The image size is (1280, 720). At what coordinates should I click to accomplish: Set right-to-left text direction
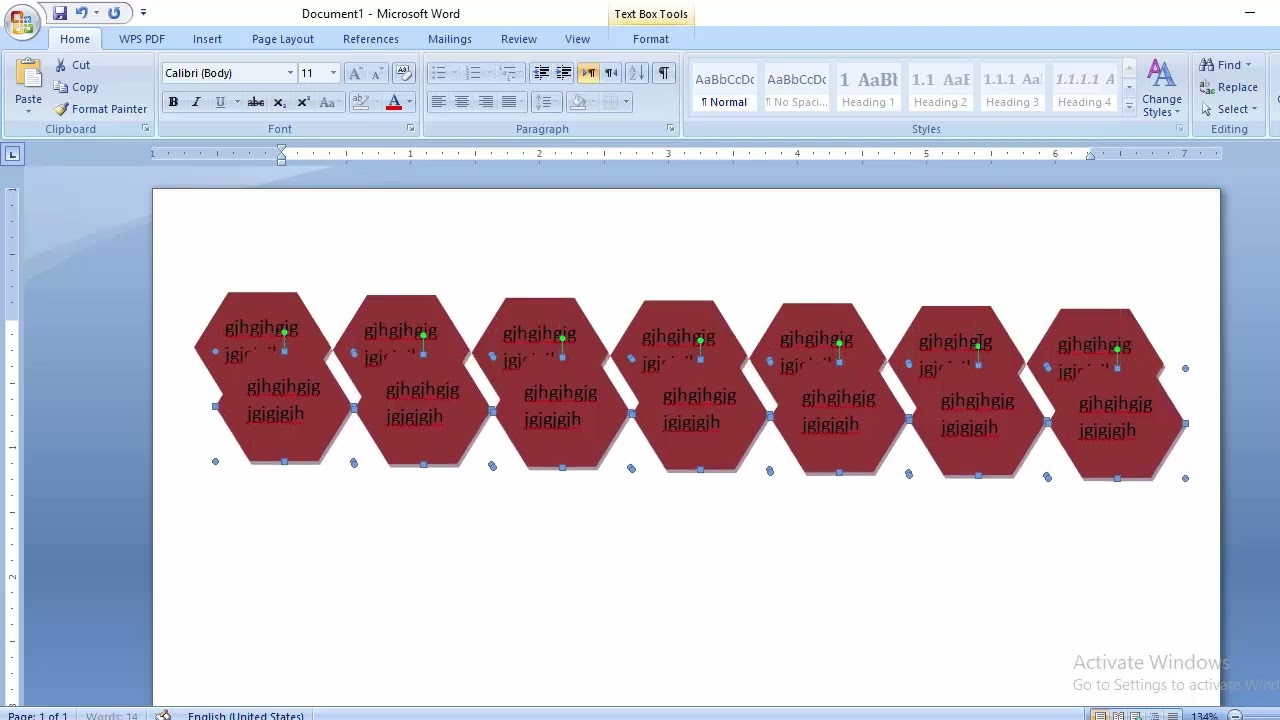[611, 73]
